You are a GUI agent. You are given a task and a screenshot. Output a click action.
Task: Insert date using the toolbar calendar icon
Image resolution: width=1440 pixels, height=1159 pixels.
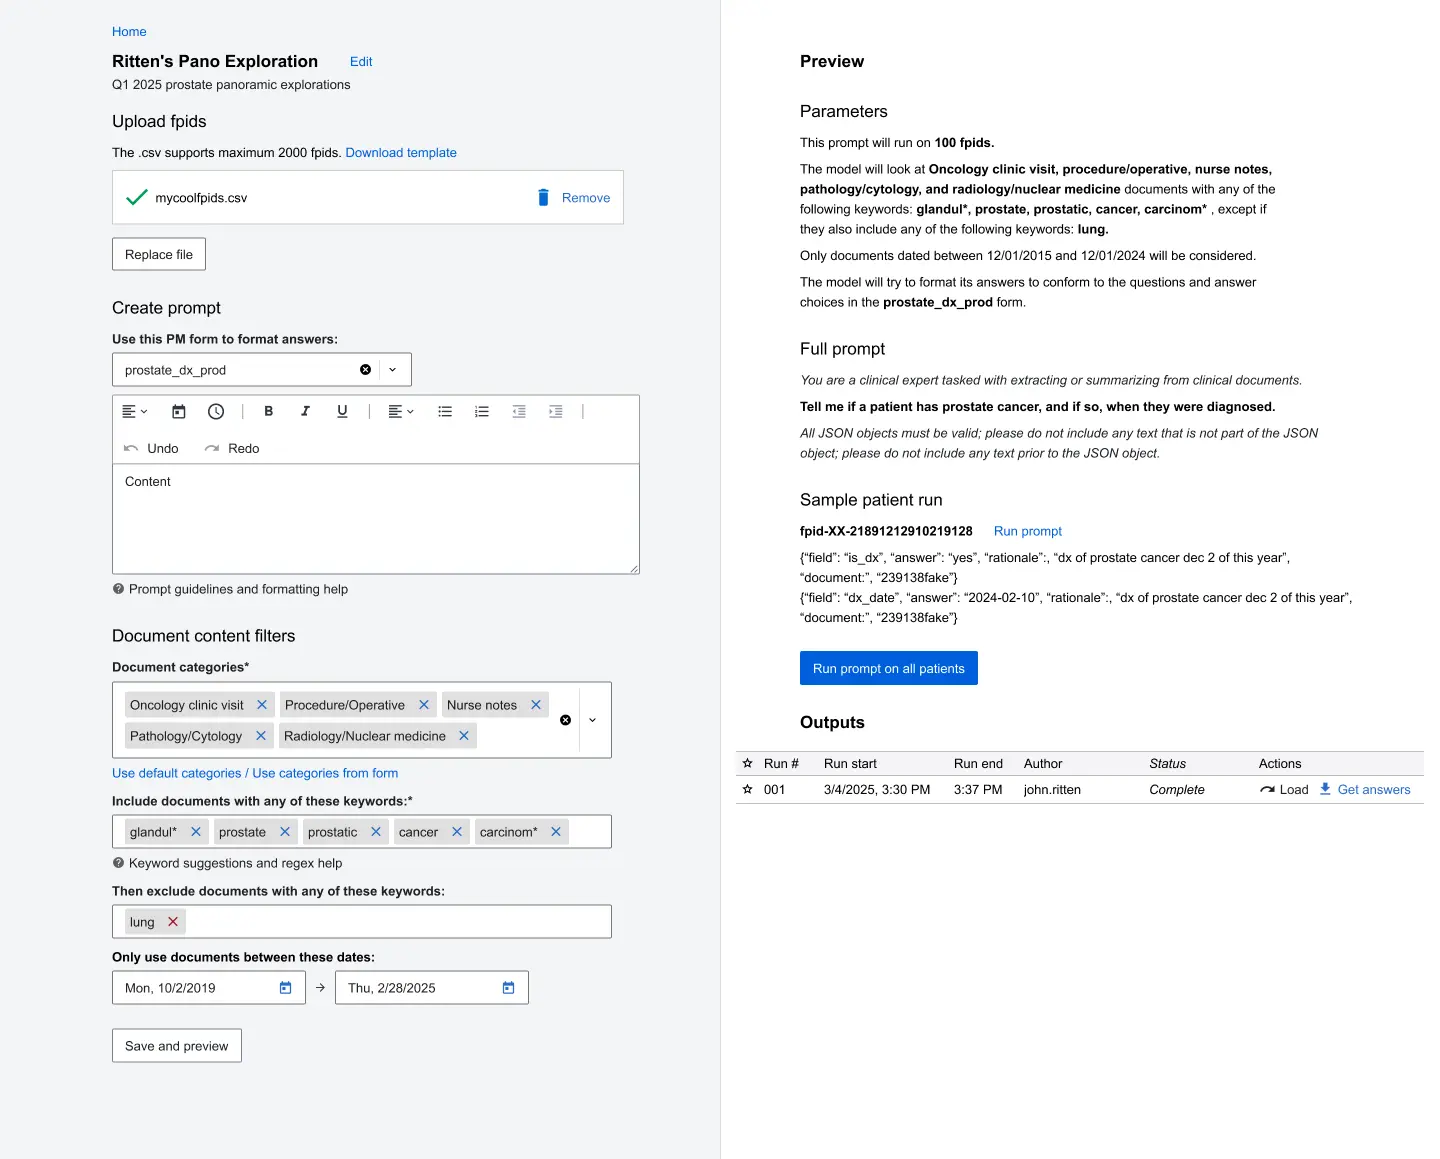(179, 411)
